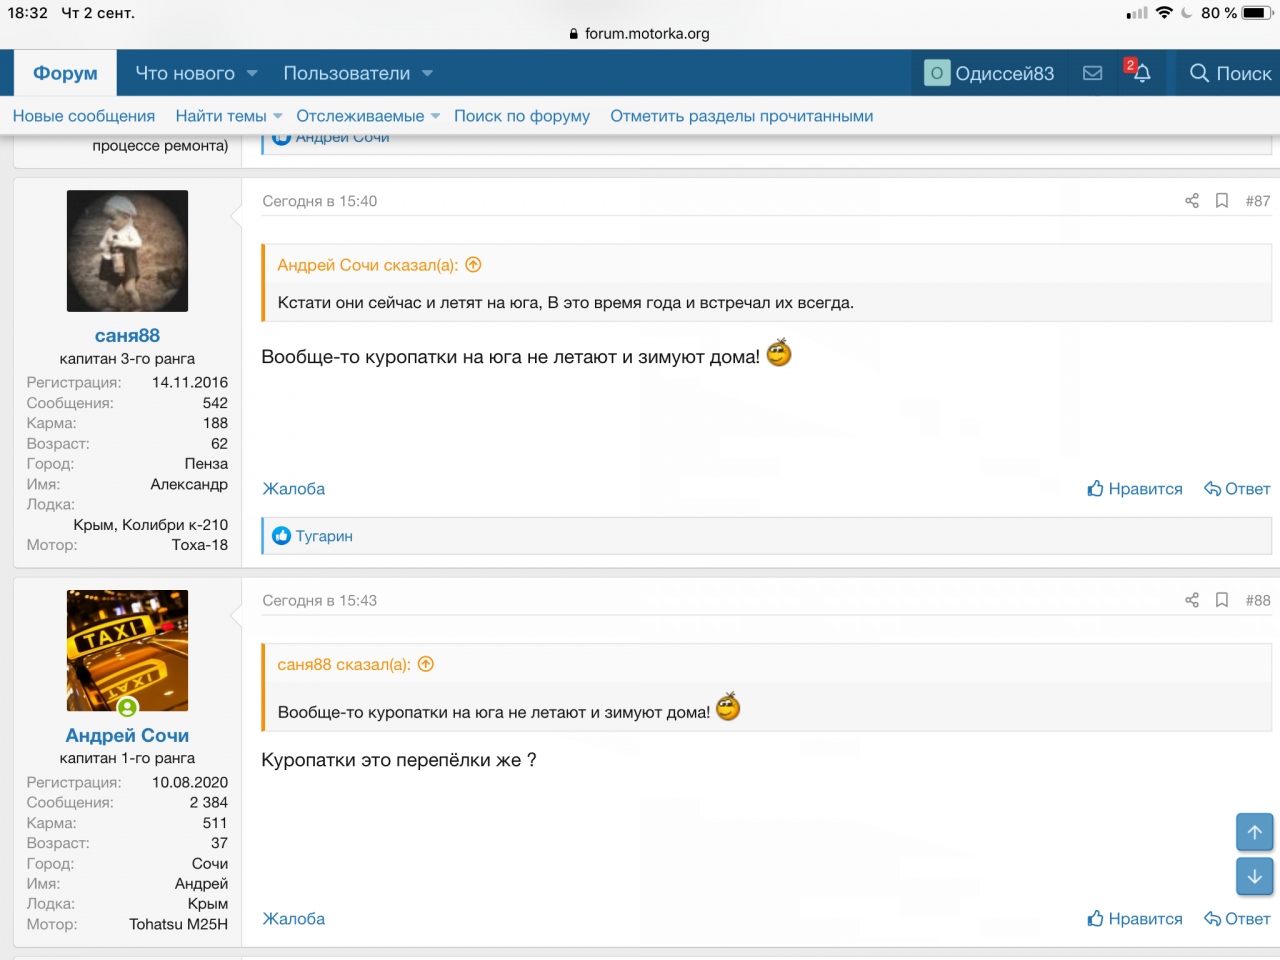View саня88's profile avatar picture
This screenshot has height=960, width=1280.
[127, 251]
